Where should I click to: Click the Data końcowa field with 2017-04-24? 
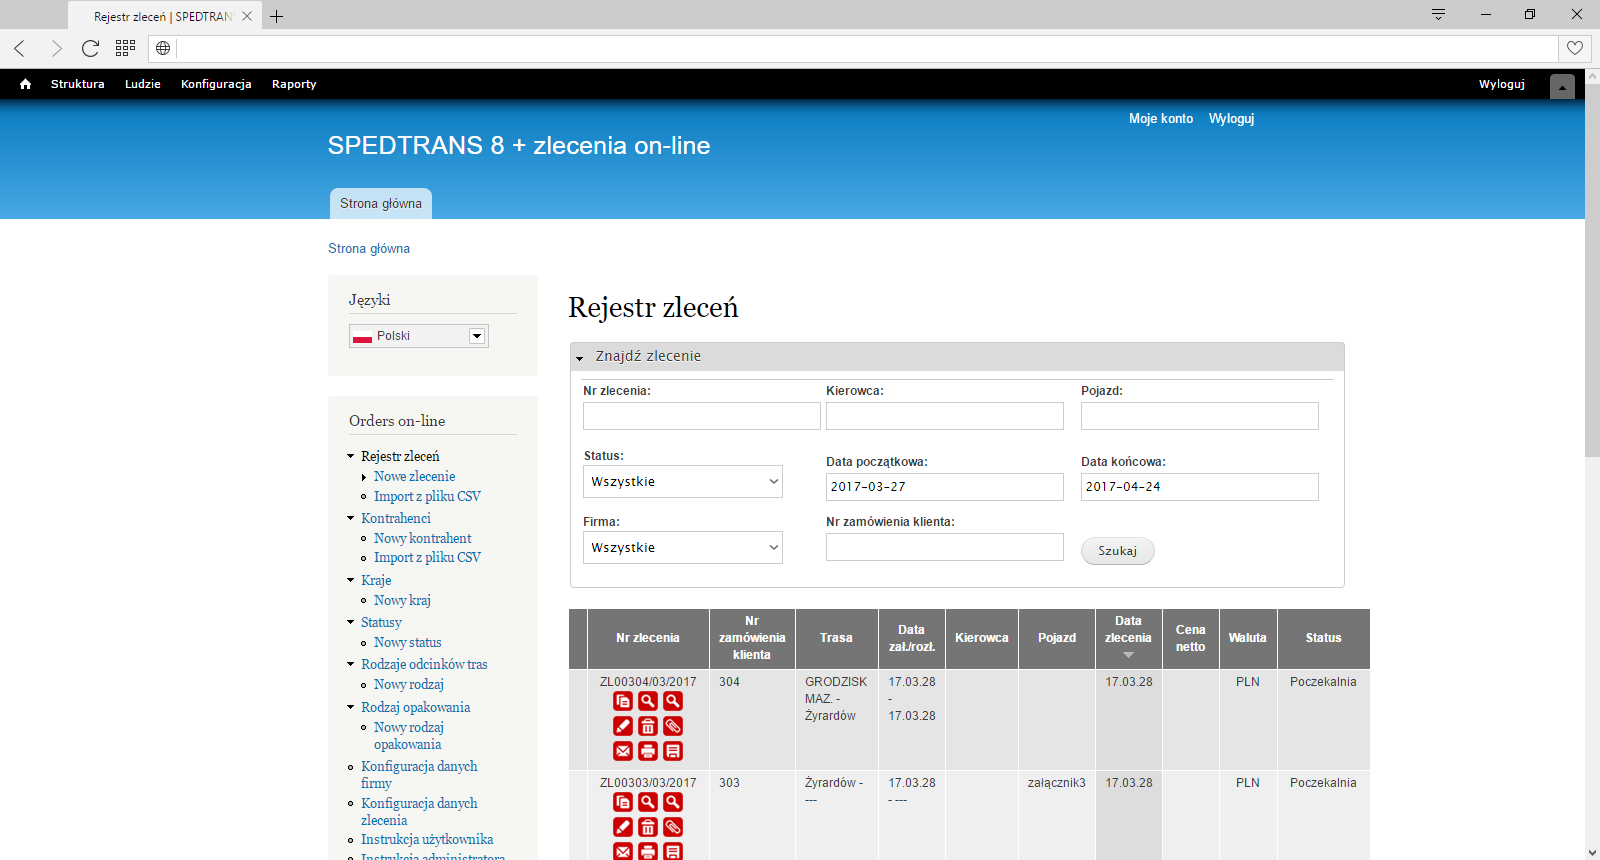coord(1200,487)
